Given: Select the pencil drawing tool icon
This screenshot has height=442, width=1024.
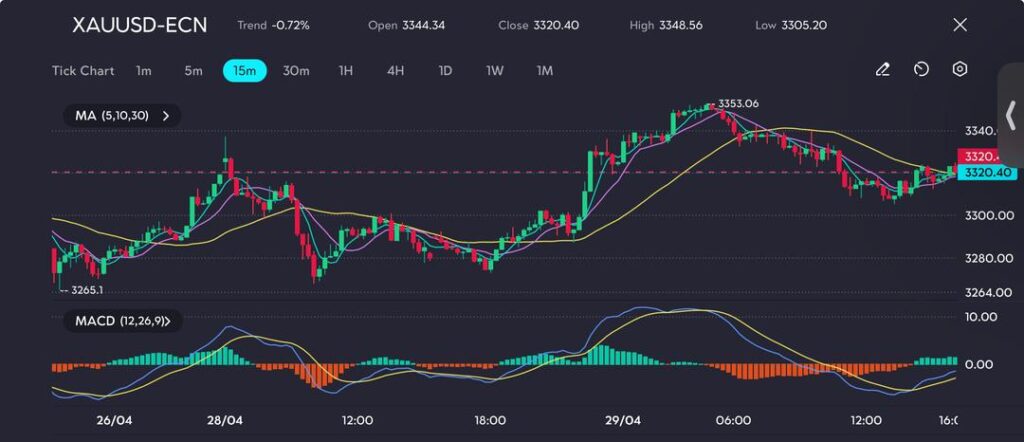Looking at the screenshot, I should click(x=882, y=70).
